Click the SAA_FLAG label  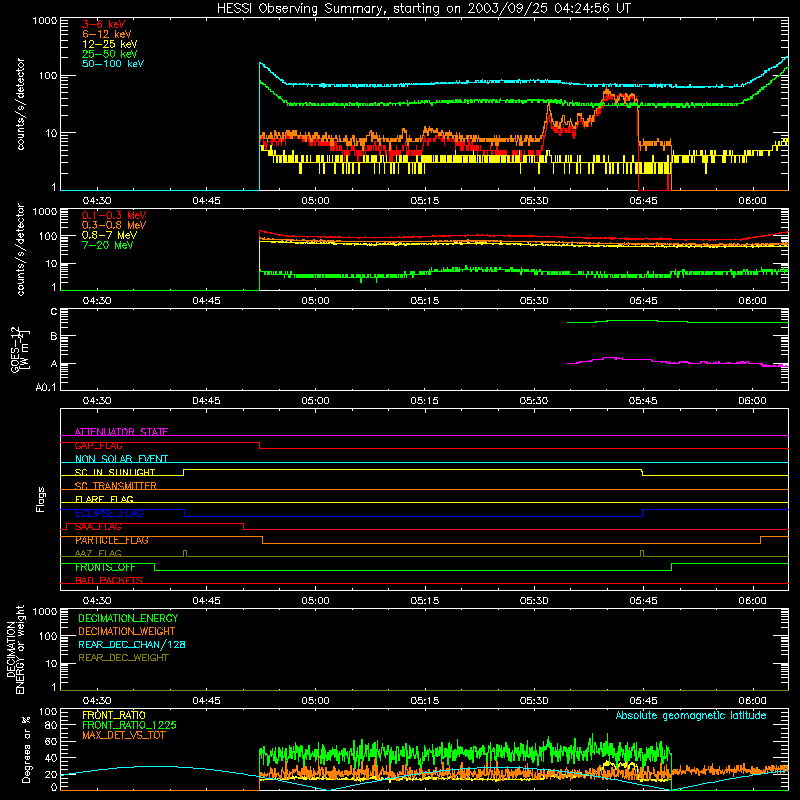click(x=98, y=527)
